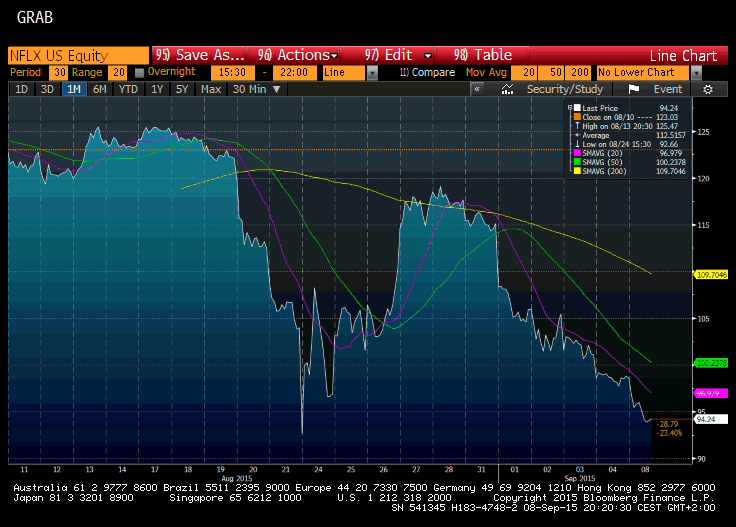The width and height of the screenshot is (736, 527).
Task: Click the Save As button
Action: (x=199, y=55)
